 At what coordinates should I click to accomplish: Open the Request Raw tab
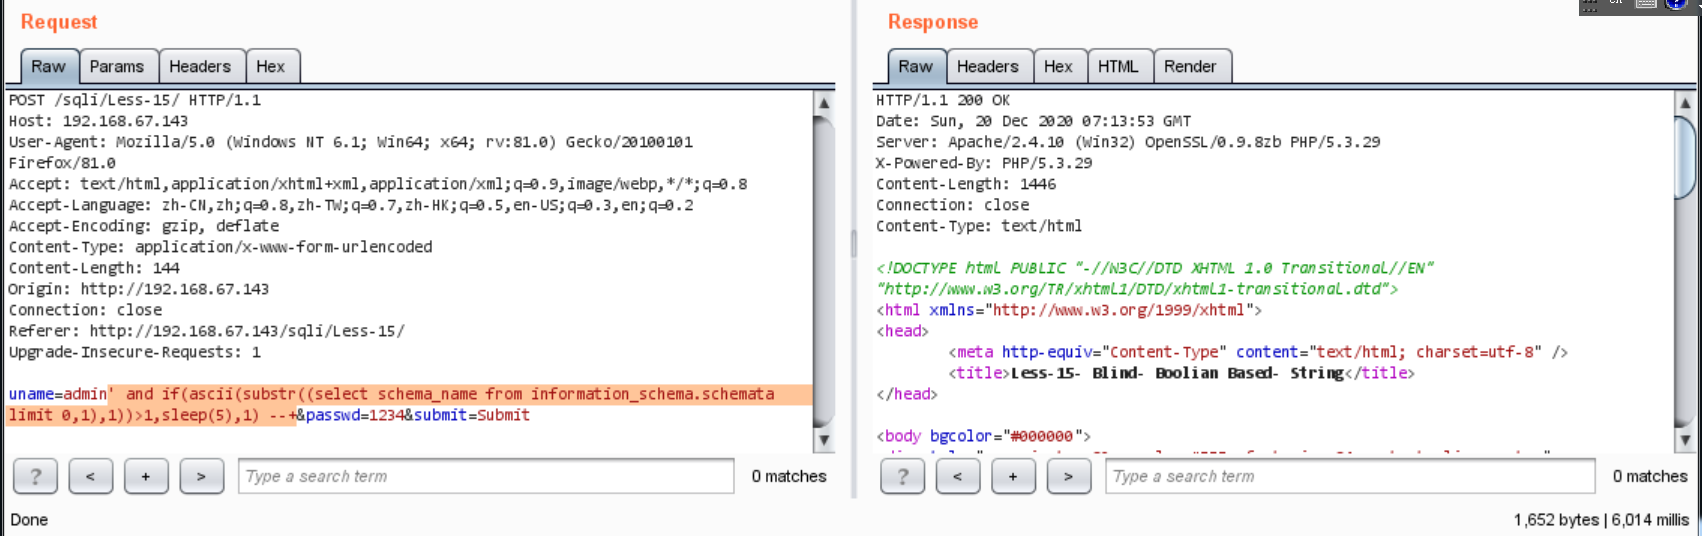(x=48, y=66)
